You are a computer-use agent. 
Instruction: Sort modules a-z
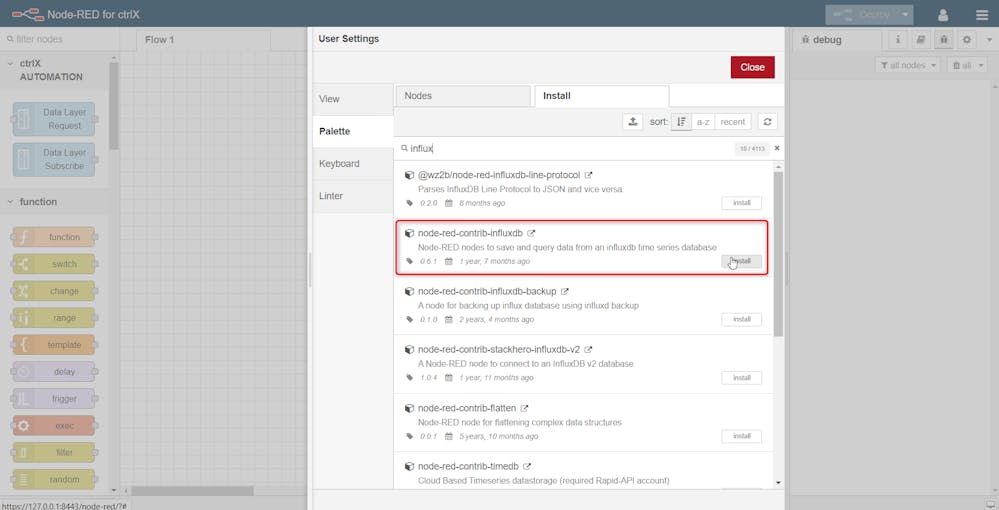[703, 122]
